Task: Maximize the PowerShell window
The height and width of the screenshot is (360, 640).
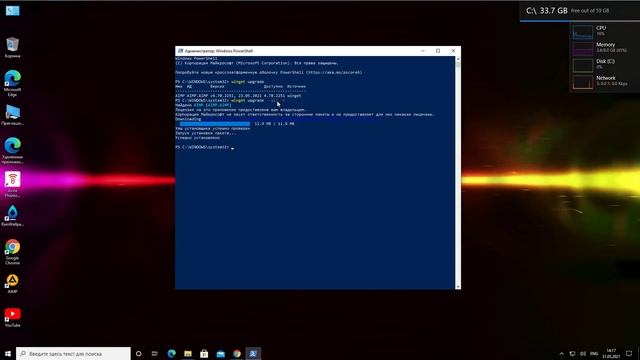Action: (438, 51)
